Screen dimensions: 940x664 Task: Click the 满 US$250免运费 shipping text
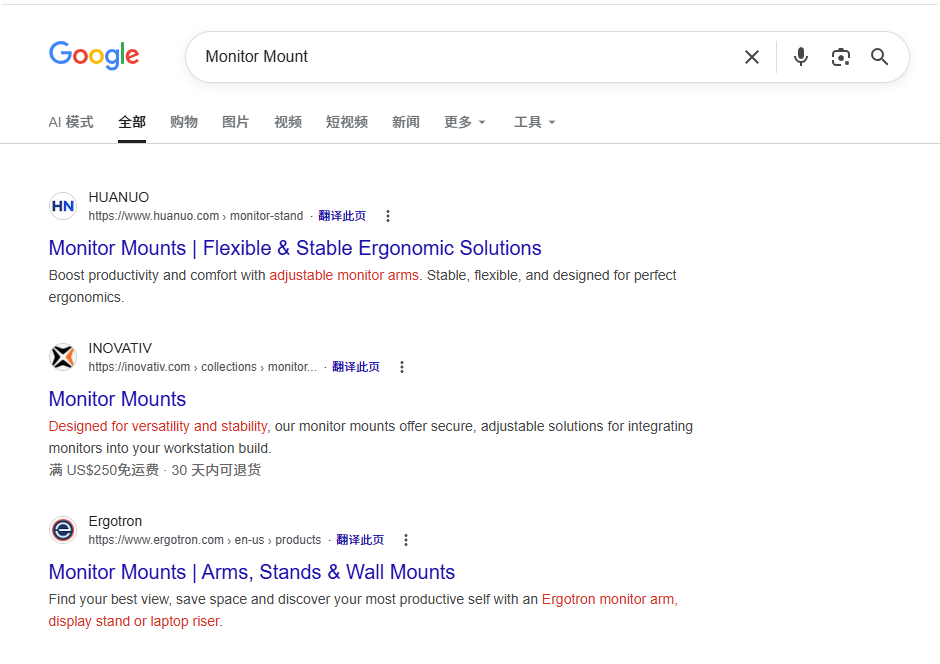[x=104, y=470]
